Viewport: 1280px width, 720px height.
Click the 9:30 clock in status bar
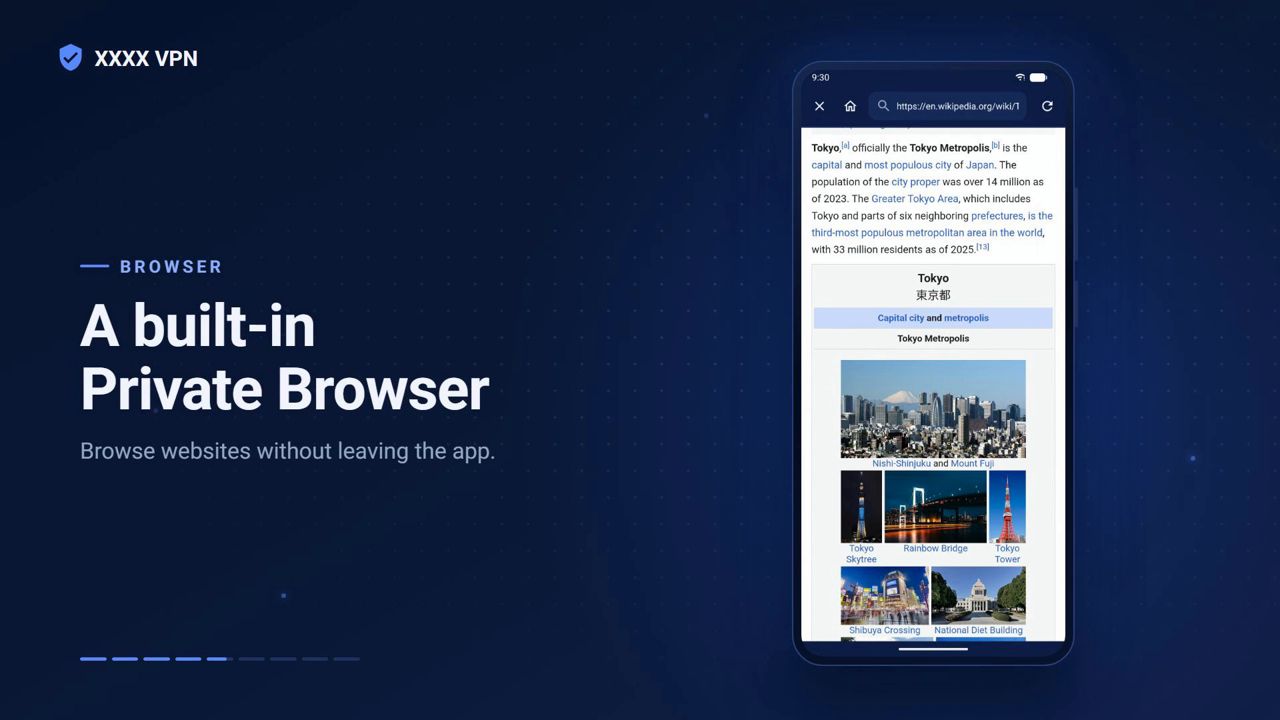[x=820, y=77]
